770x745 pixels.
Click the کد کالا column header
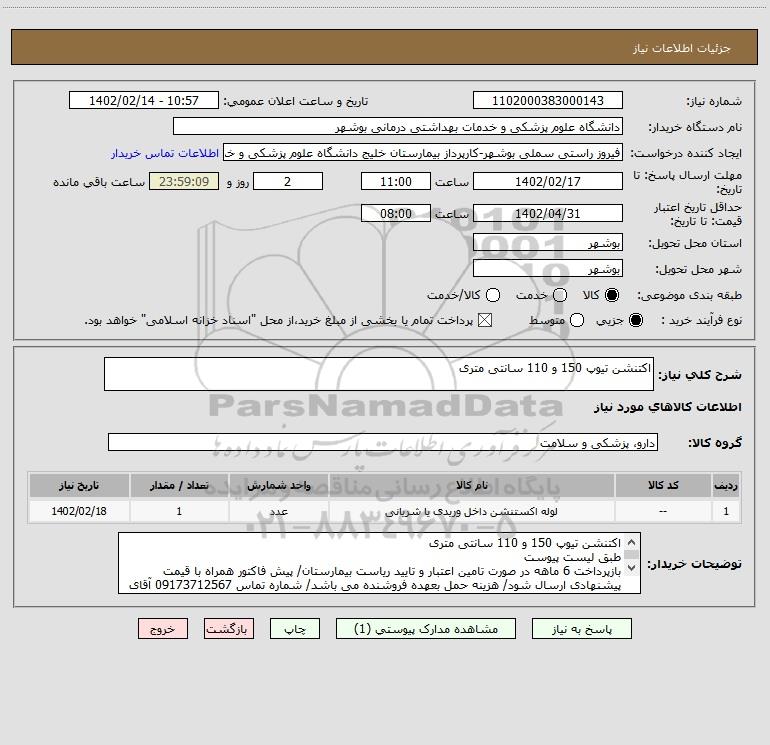[663, 486]
